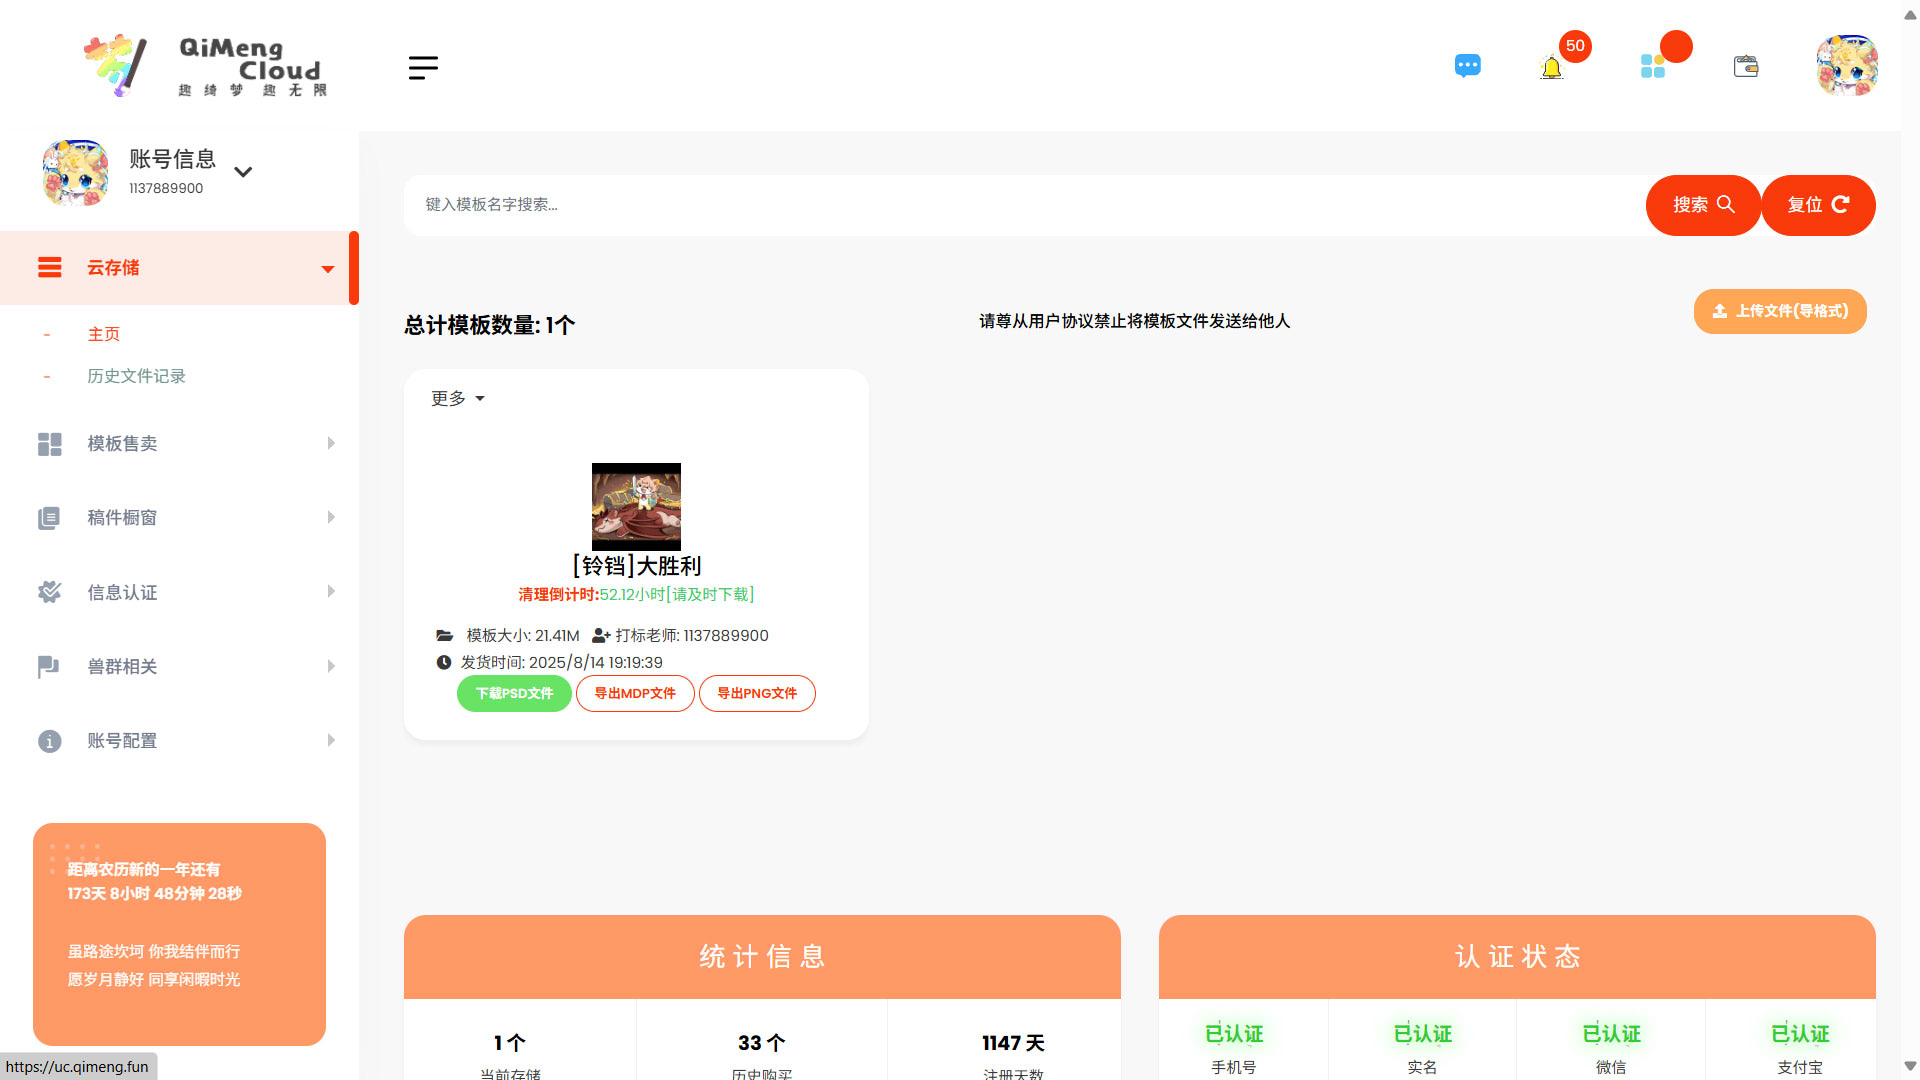Click the wallet icon in the top bar
1920x1080 pixels.
(x=1746, y=65)
